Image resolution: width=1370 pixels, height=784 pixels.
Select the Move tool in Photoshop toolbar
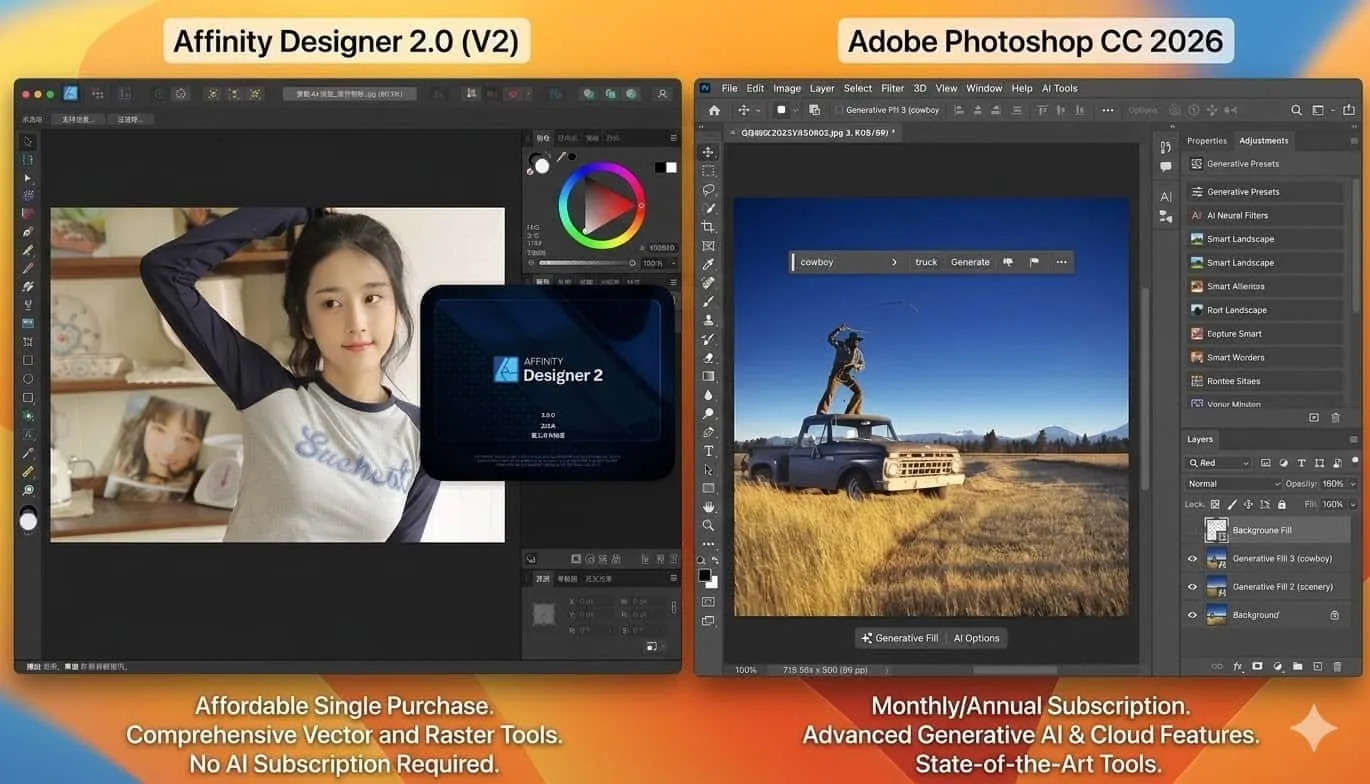tap(709, 151)
